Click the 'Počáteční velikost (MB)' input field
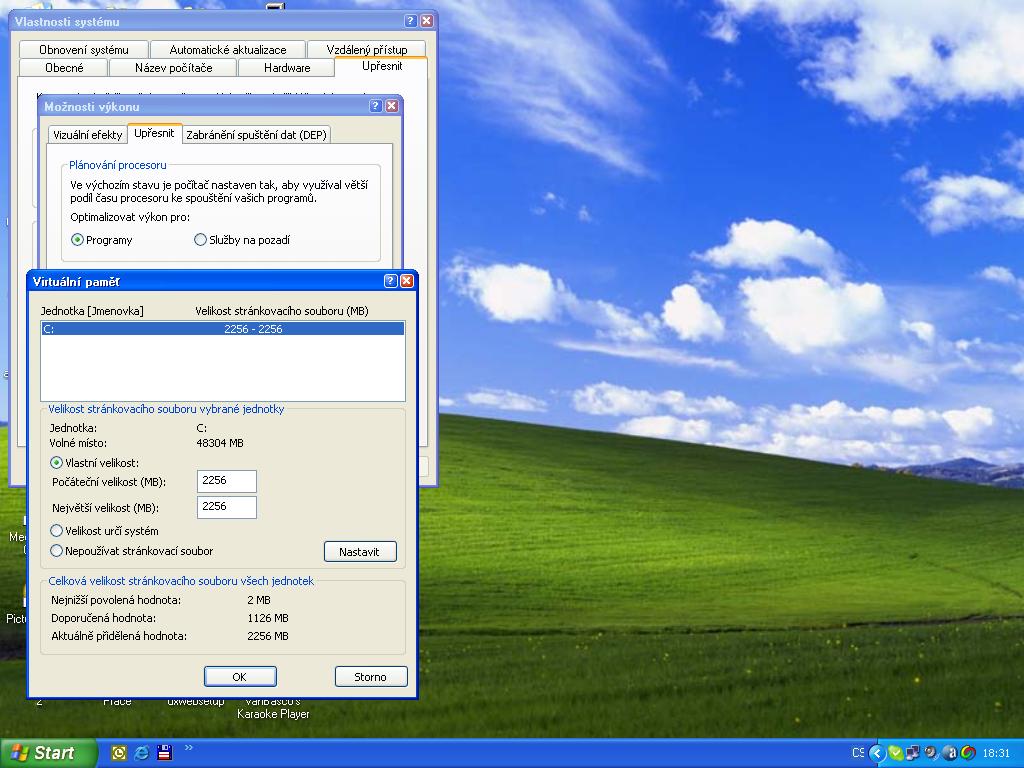 pos(226,481)
